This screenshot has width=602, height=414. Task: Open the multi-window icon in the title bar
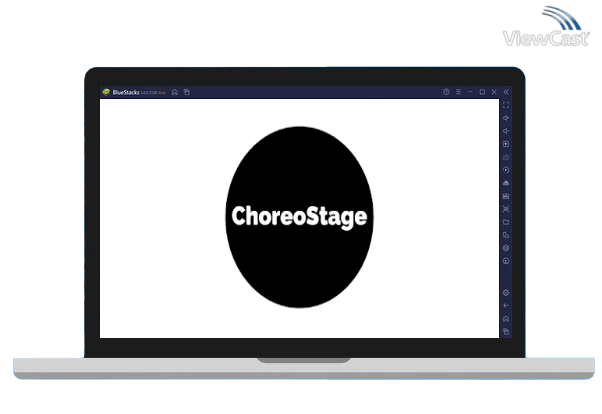point(187,92)
